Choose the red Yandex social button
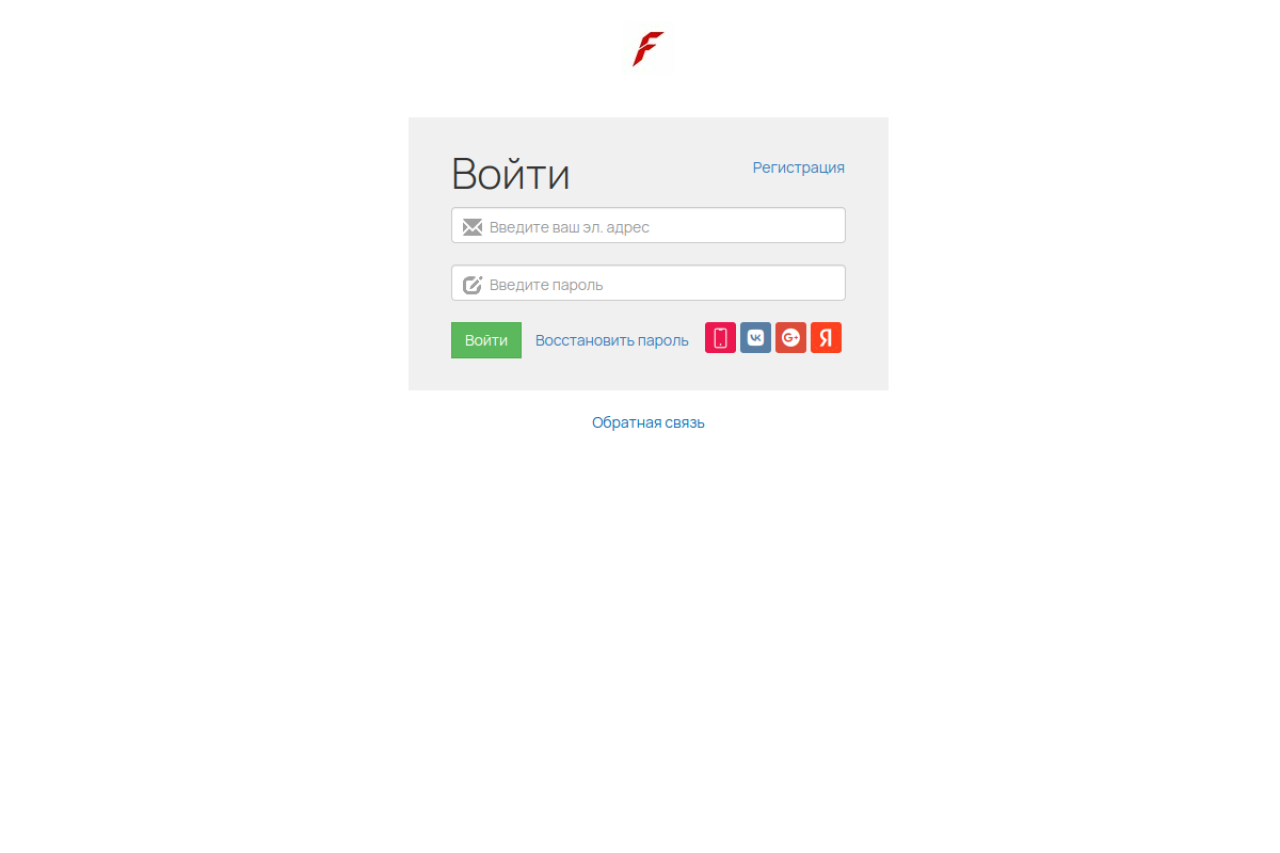 tap(826, 338)
